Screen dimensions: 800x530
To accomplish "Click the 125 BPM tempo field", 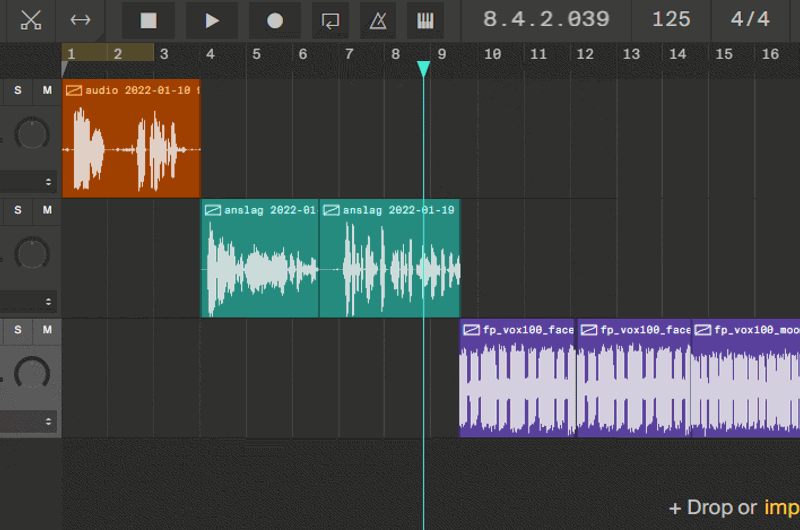I will tap(670, 20).
